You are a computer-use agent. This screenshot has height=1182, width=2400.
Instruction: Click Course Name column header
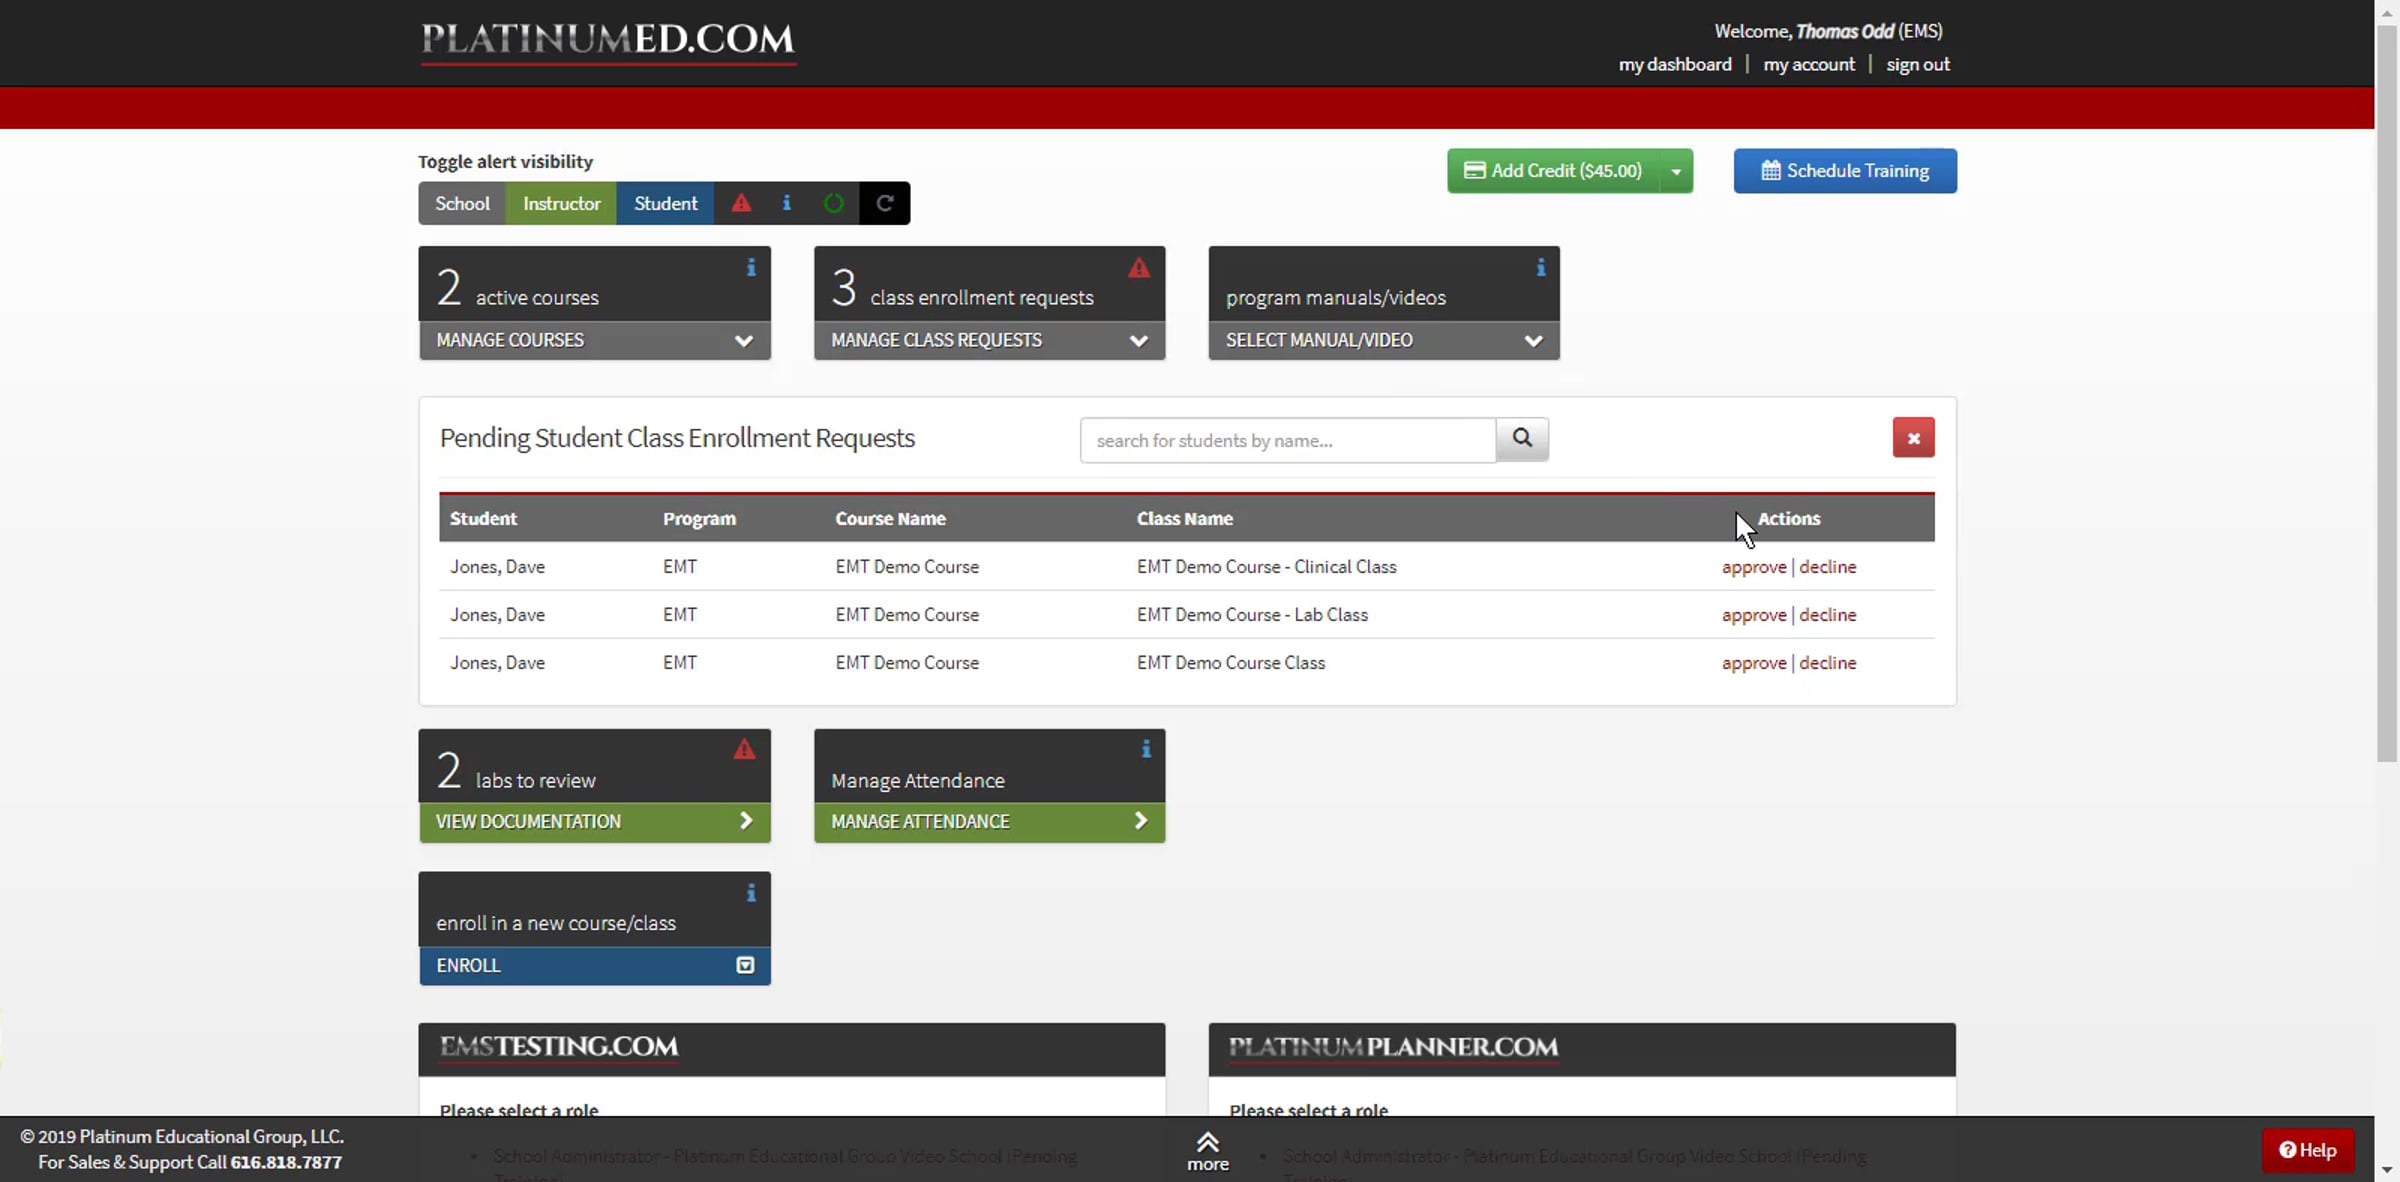coord(890,519)
